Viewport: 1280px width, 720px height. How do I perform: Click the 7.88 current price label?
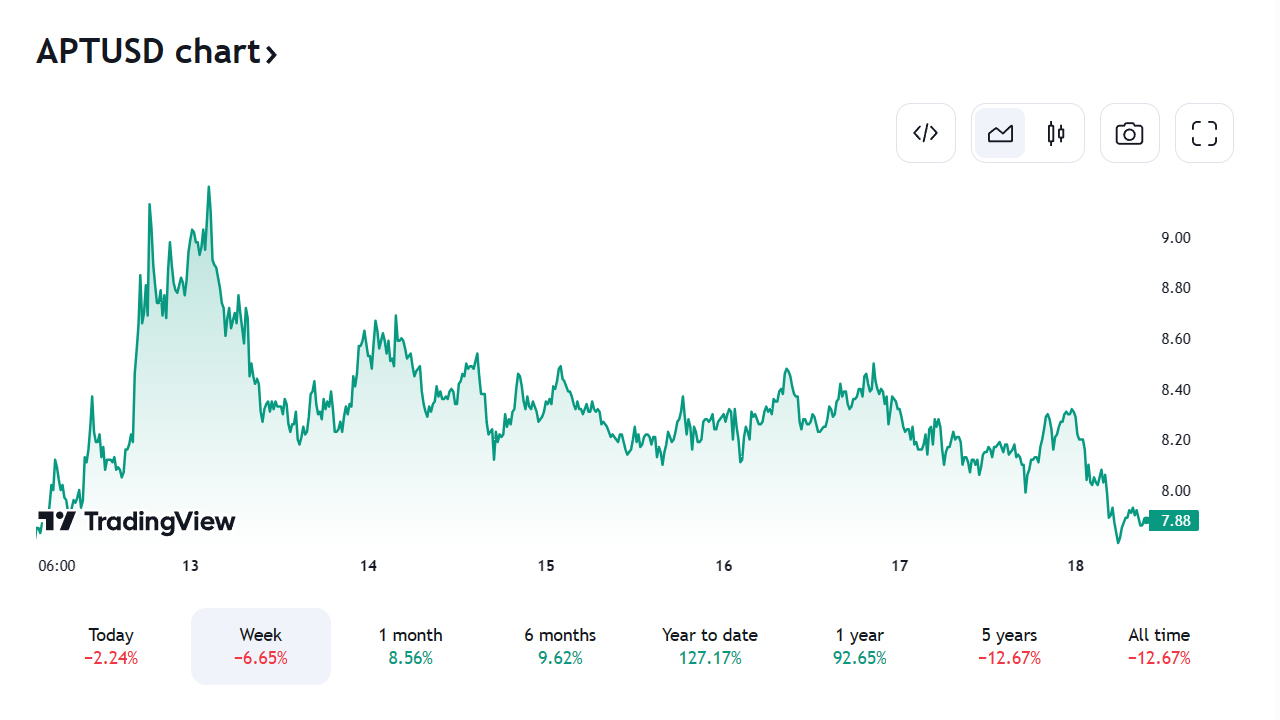coord(1174,521)
